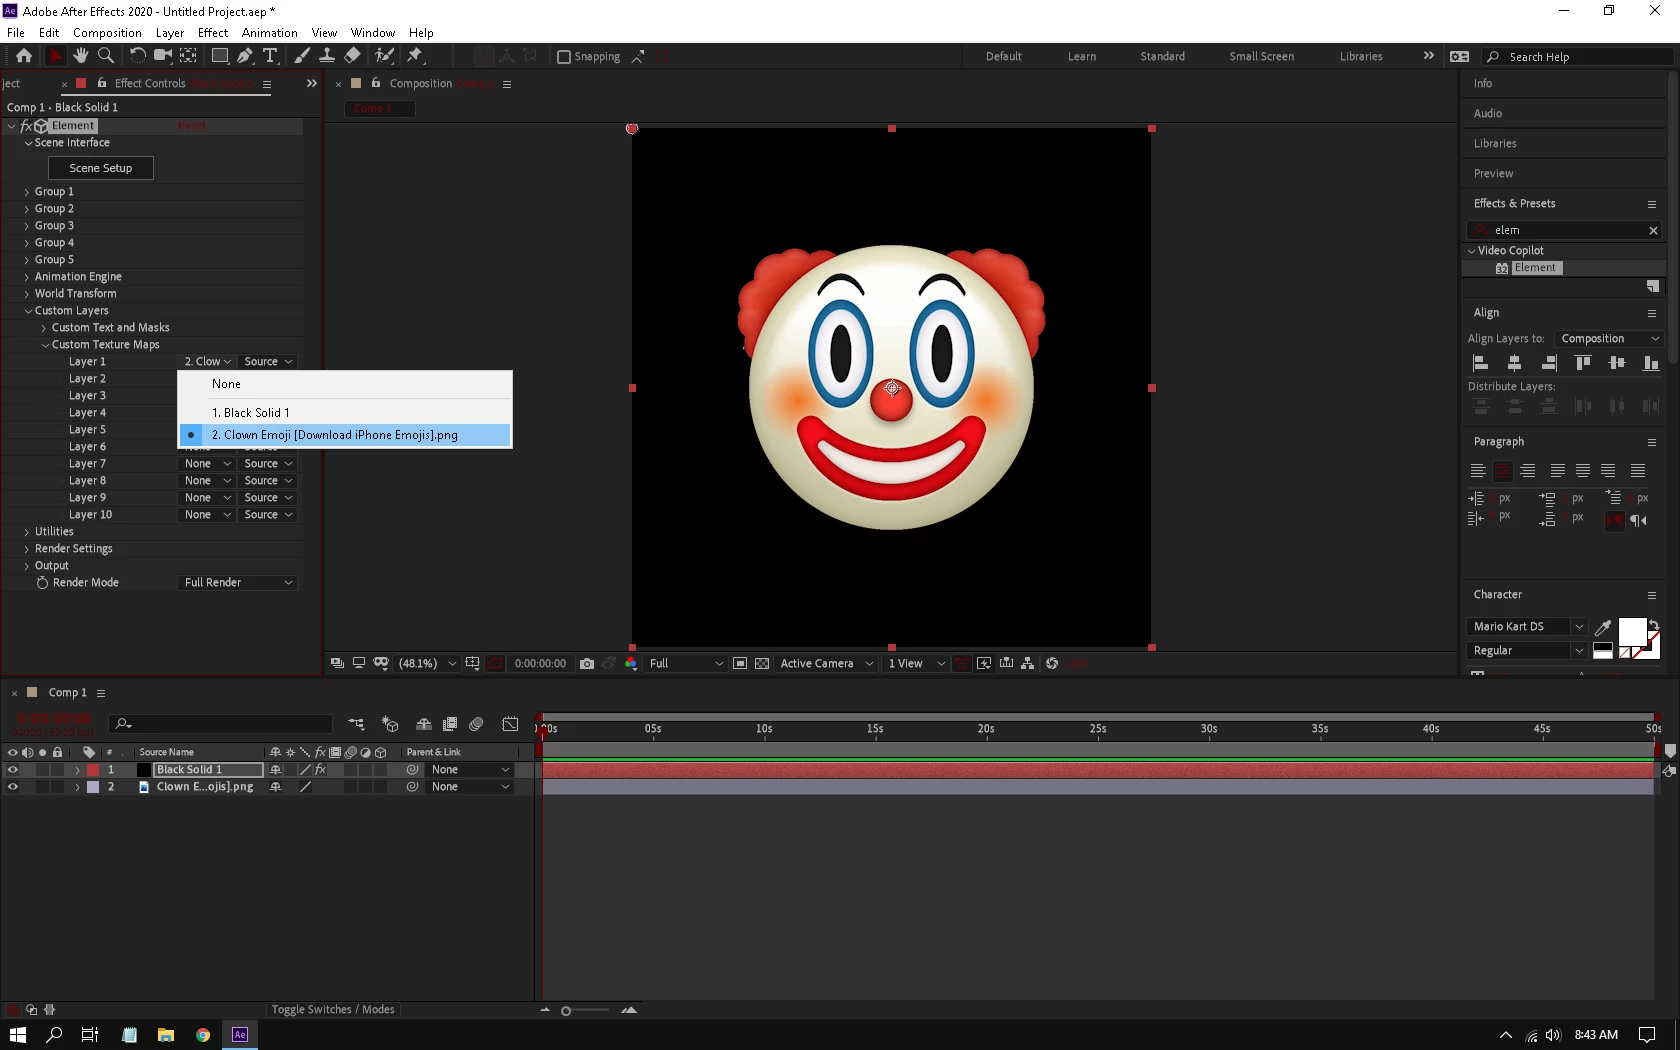The width and height of the screenshot is (1680, 1050).
Task: Toggle quality switch for the Clown Emoji layer
Action: tap(305, 787)
